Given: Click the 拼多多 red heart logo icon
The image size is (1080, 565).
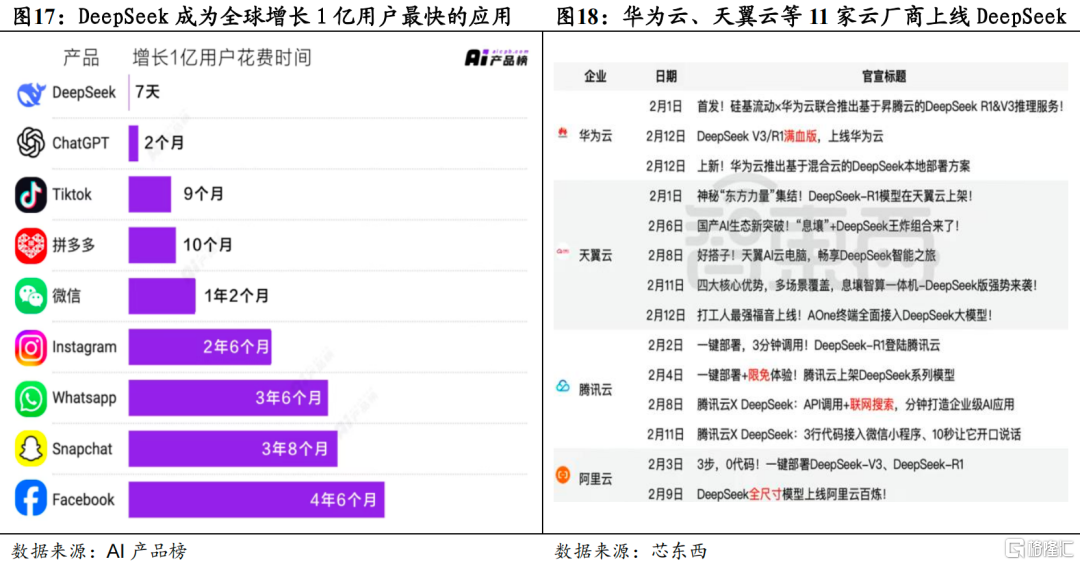Looking at the screenshot, I should click(x=31, y=245).
